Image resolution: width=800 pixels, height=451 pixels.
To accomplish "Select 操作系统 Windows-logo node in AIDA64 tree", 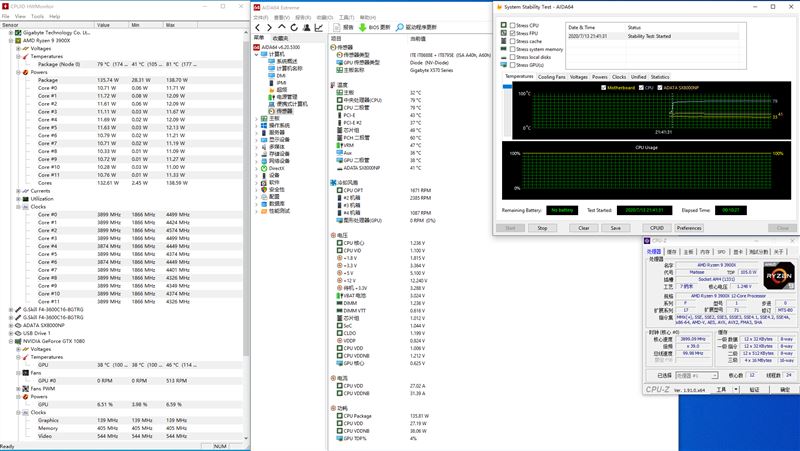I will coord(275,126).
